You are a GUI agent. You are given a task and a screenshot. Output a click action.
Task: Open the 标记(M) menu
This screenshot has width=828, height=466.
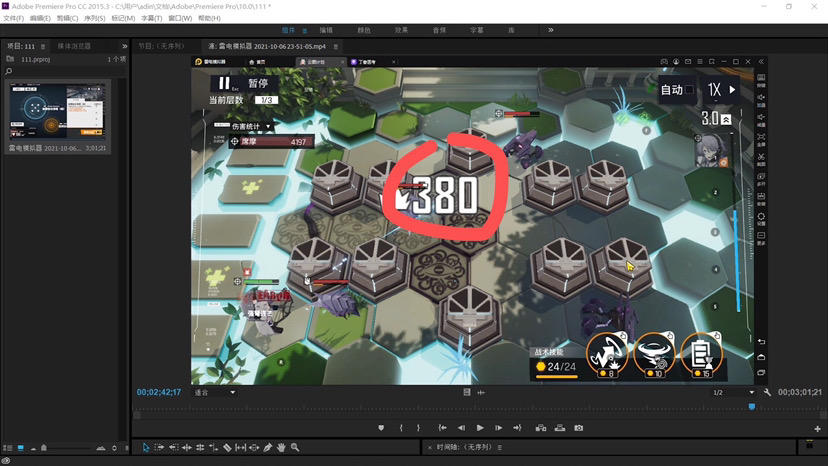point(123,18)
